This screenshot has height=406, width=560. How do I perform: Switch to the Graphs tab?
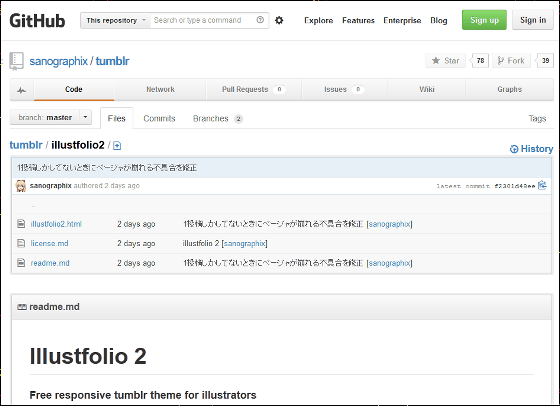[x=510, y=90]
